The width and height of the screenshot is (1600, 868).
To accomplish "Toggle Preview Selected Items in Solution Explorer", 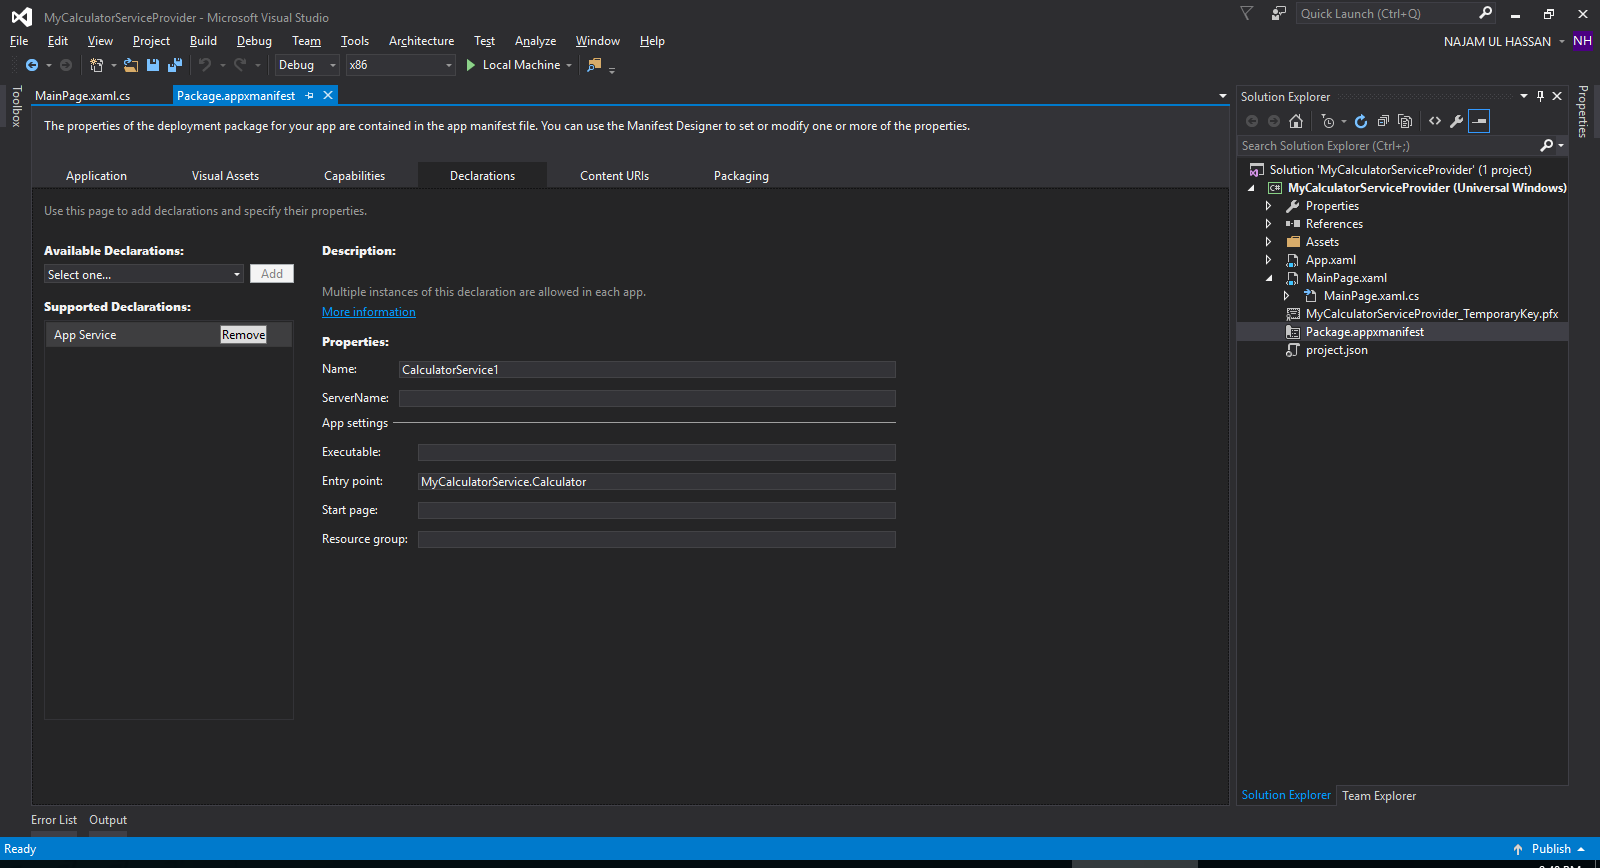I will coord(1479,121).
